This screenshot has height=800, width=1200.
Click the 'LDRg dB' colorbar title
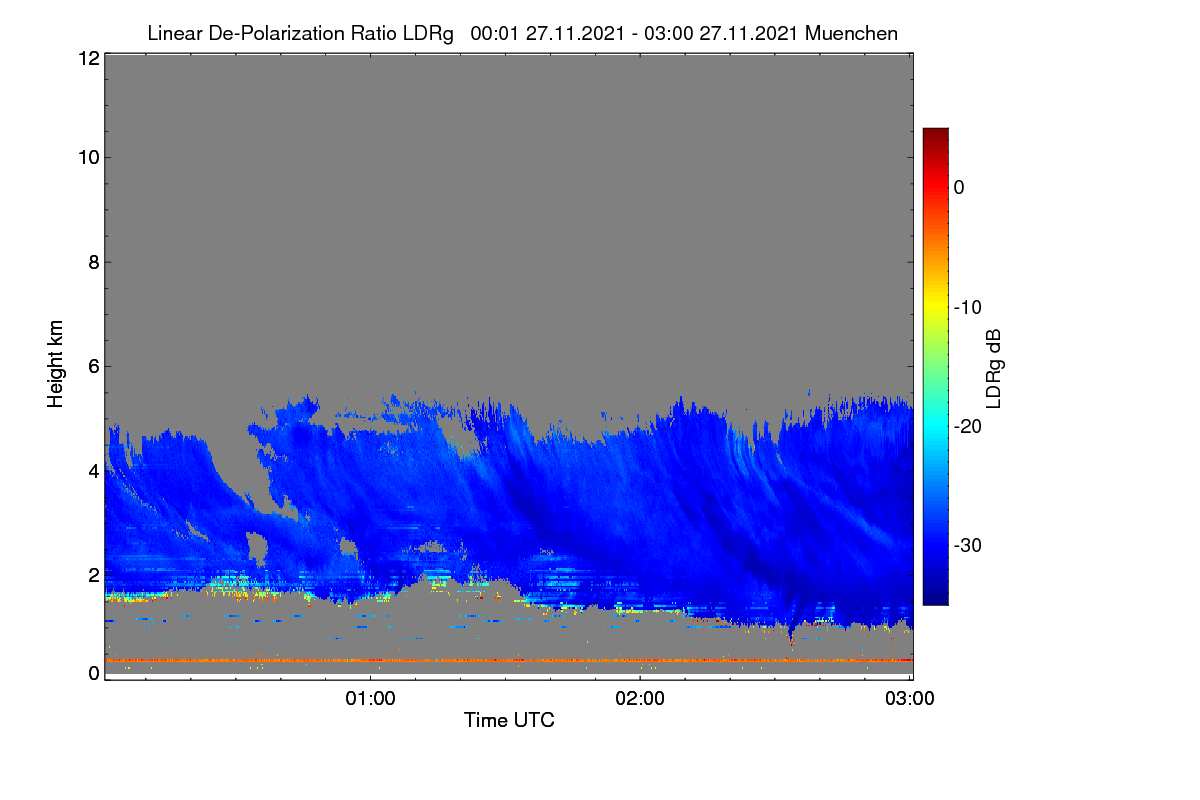pos(993,367)
